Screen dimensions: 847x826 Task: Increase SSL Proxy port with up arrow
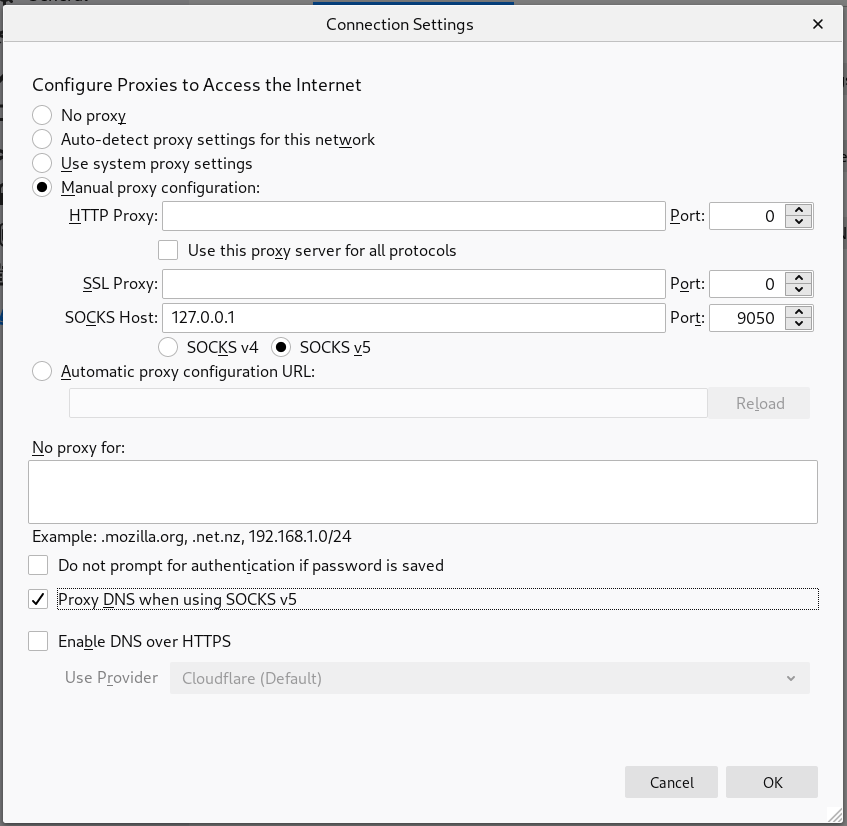click(798, 278)
